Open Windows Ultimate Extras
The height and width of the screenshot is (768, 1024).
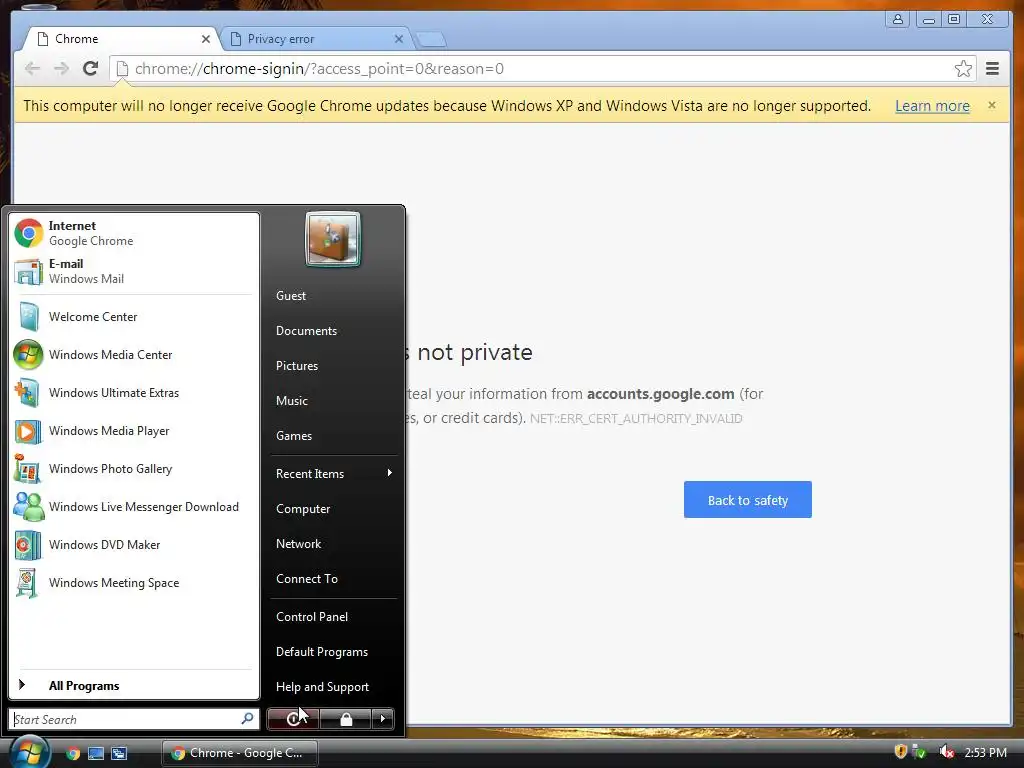pyautogui.click(x=134, y=392)
